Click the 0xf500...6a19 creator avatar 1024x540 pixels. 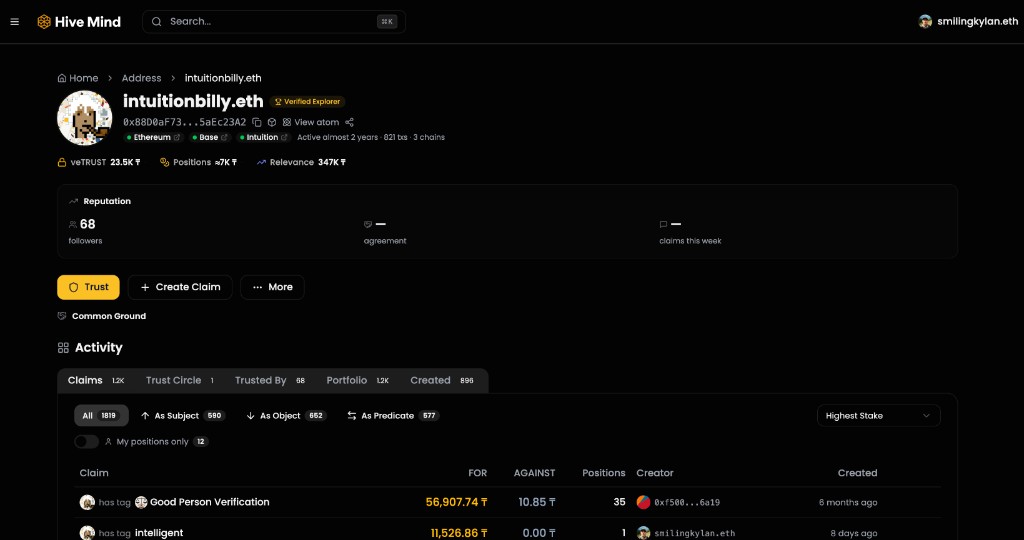pyautogui.click(x=643, y=502)
